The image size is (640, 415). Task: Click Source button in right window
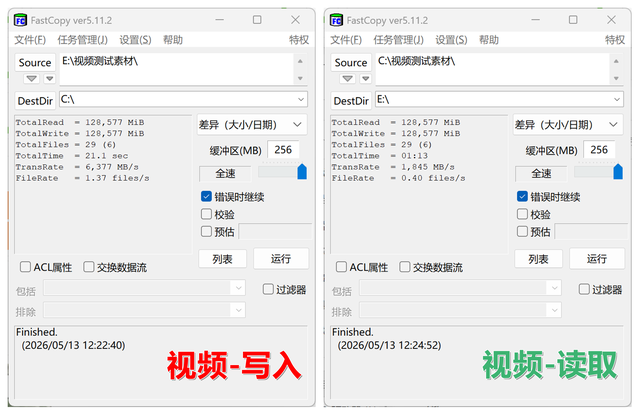(x=351, y=62)
